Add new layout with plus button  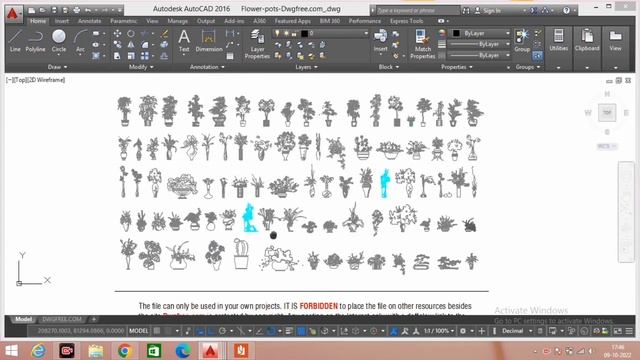93,319
